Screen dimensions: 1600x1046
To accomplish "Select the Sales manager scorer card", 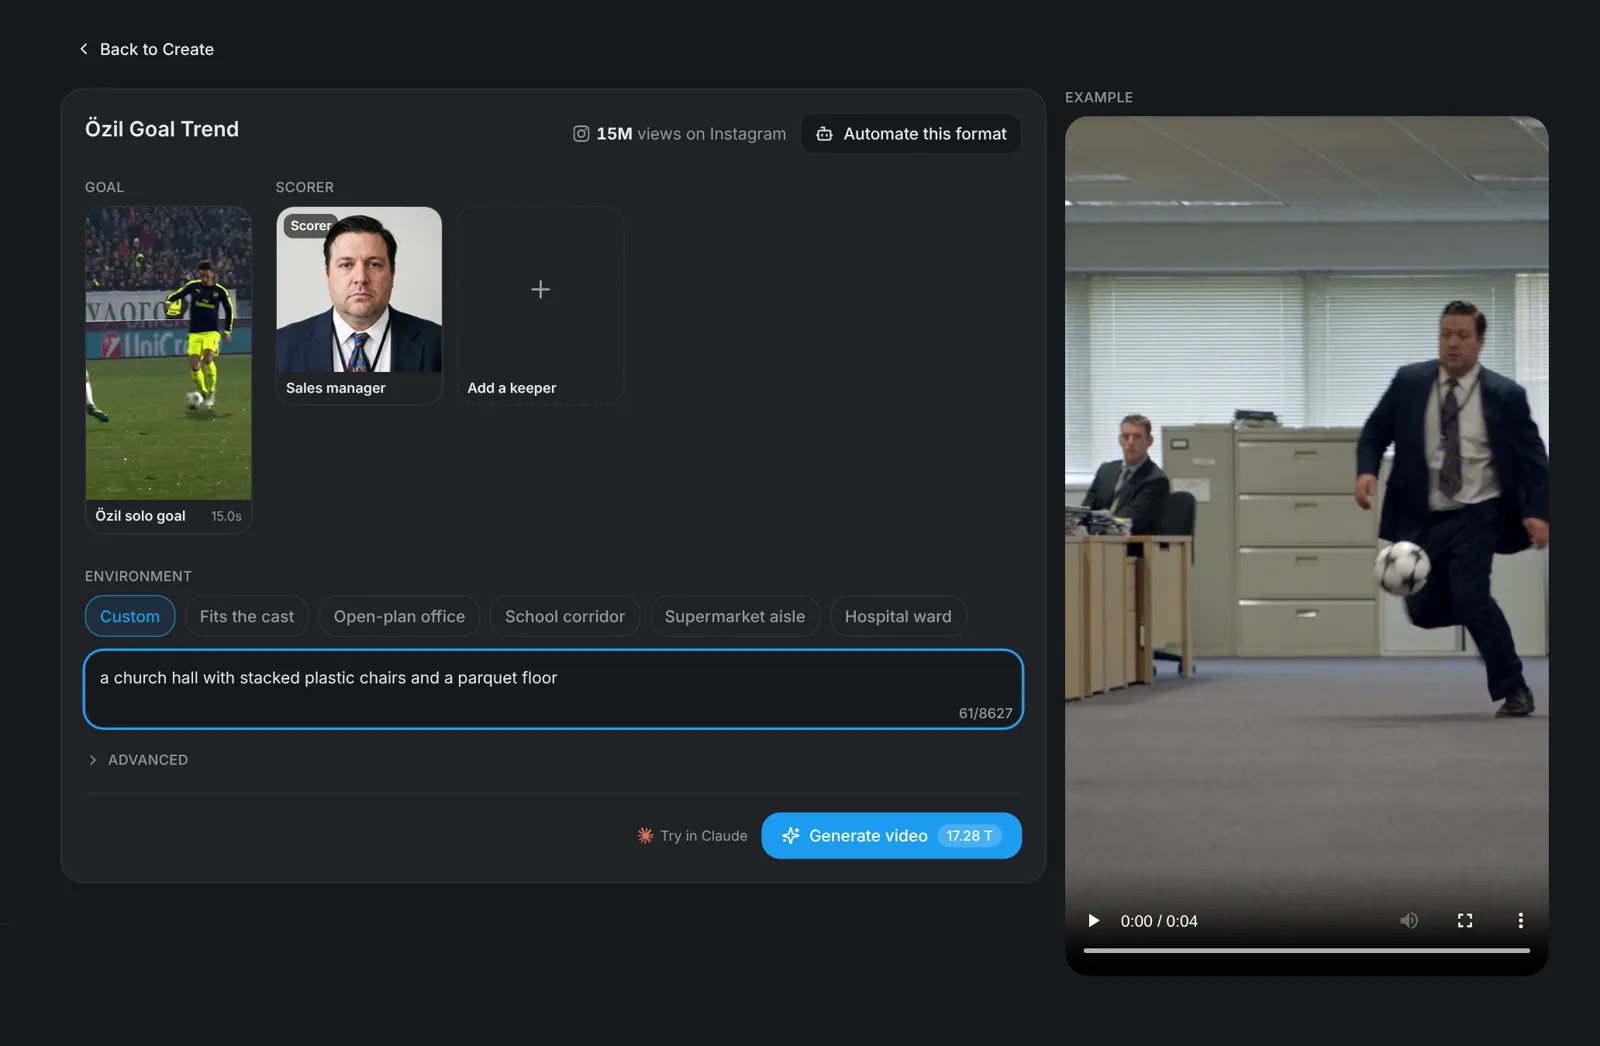I will (x=359, y=305).
